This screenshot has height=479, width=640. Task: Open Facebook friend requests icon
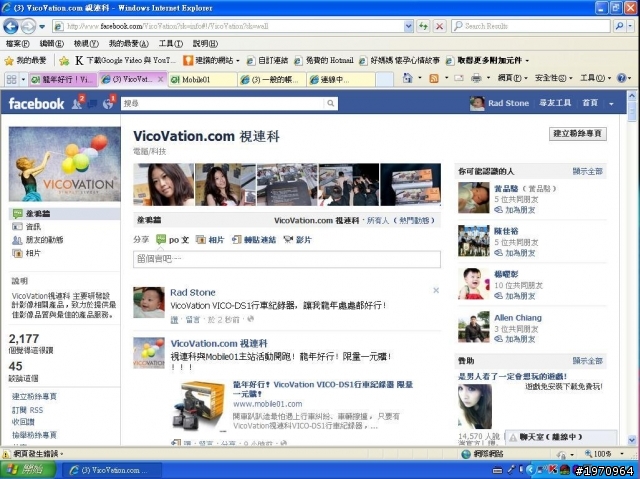click(78, 103)
